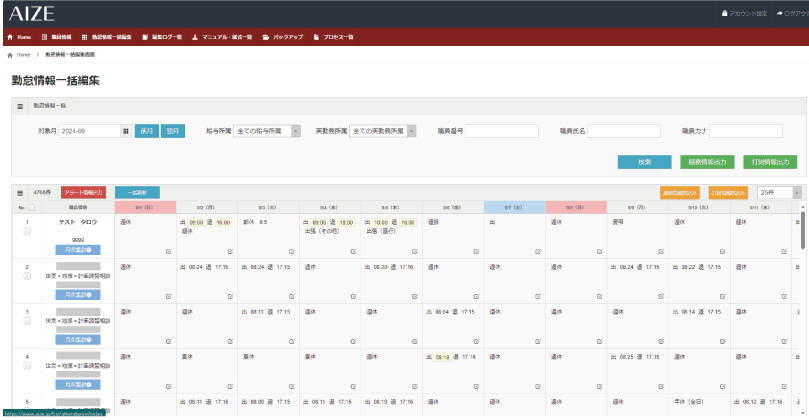Open the edit icon in row 1's 9/1 cell
This screenshot has width=809, height=420.
(169, 250)
